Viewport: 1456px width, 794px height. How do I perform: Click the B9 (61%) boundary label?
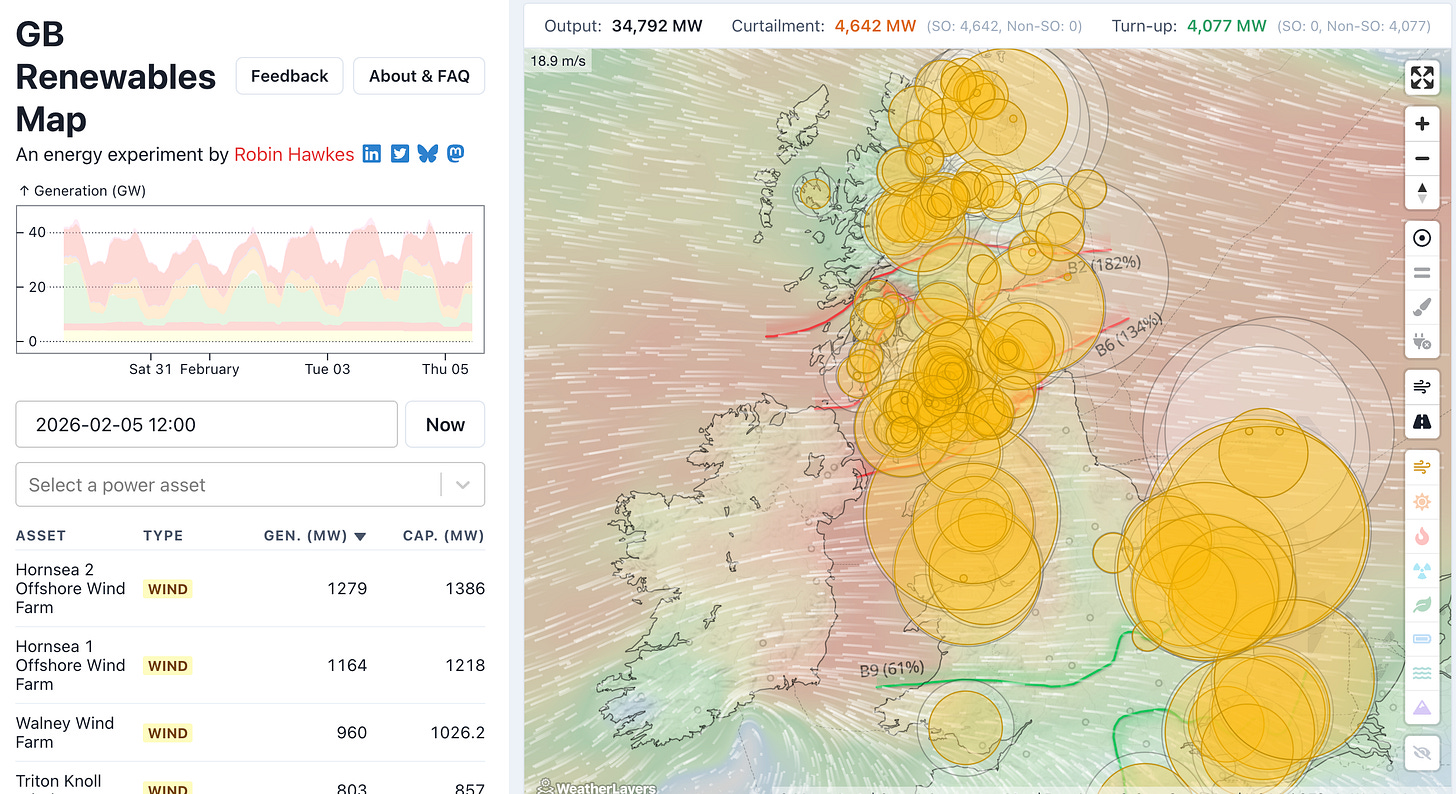(892, 668)
